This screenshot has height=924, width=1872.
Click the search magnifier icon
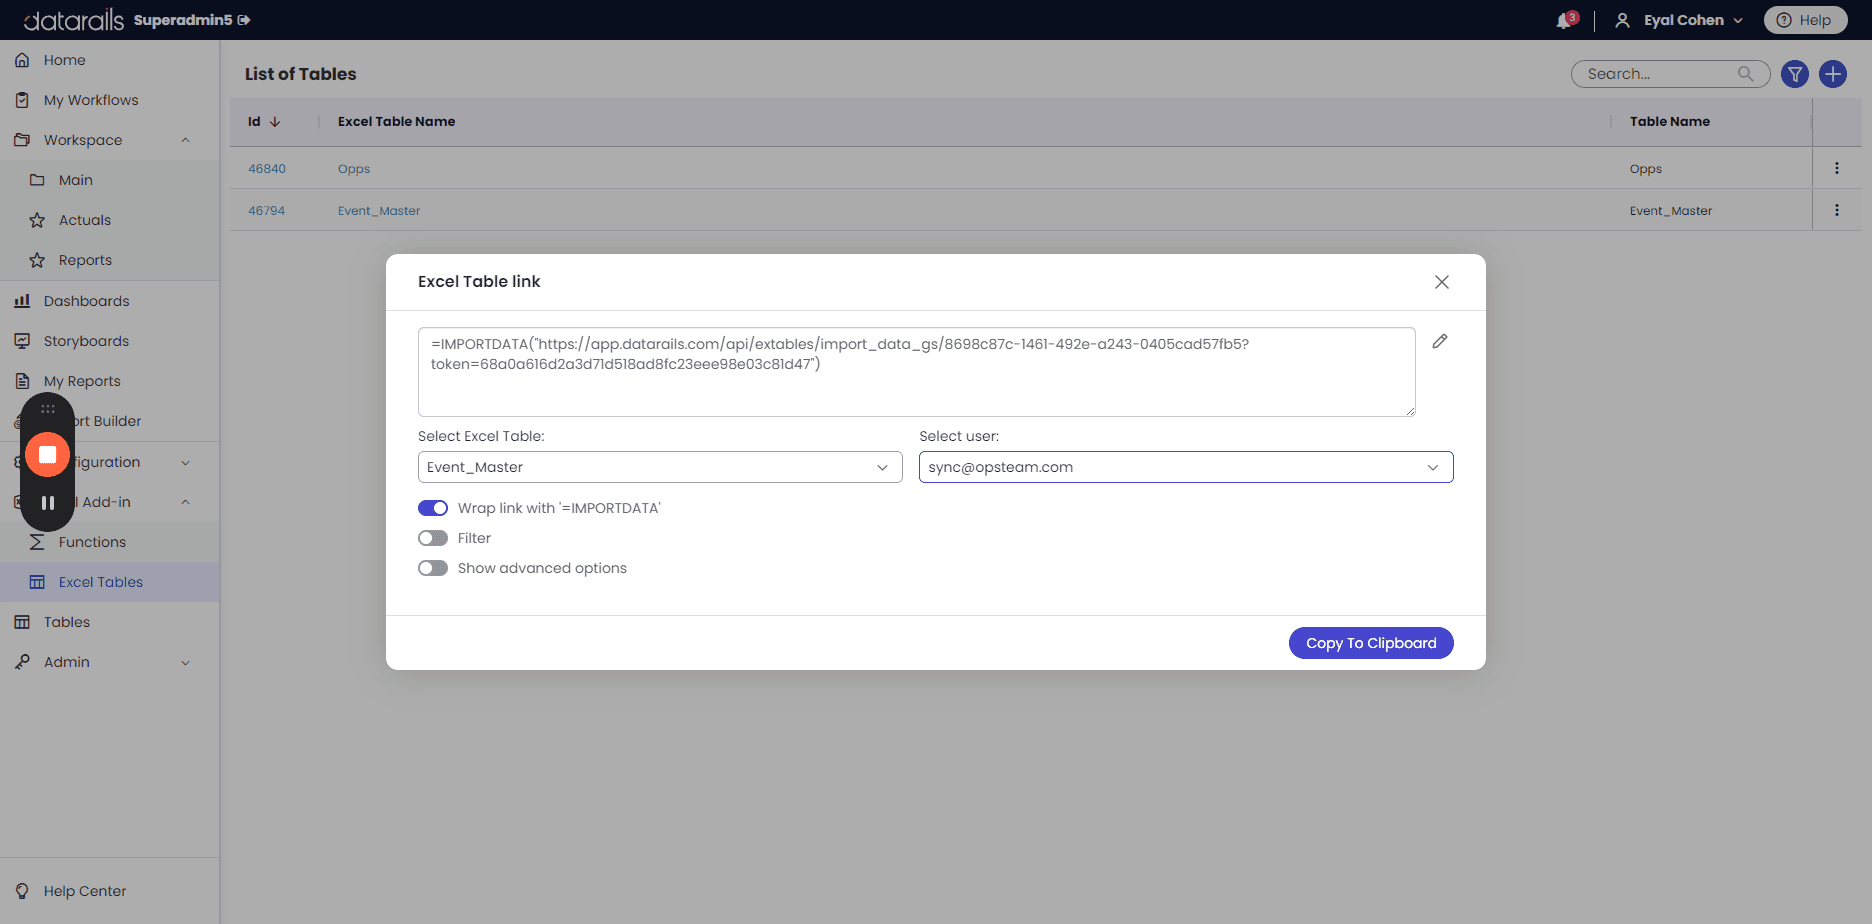point(1746,74)
